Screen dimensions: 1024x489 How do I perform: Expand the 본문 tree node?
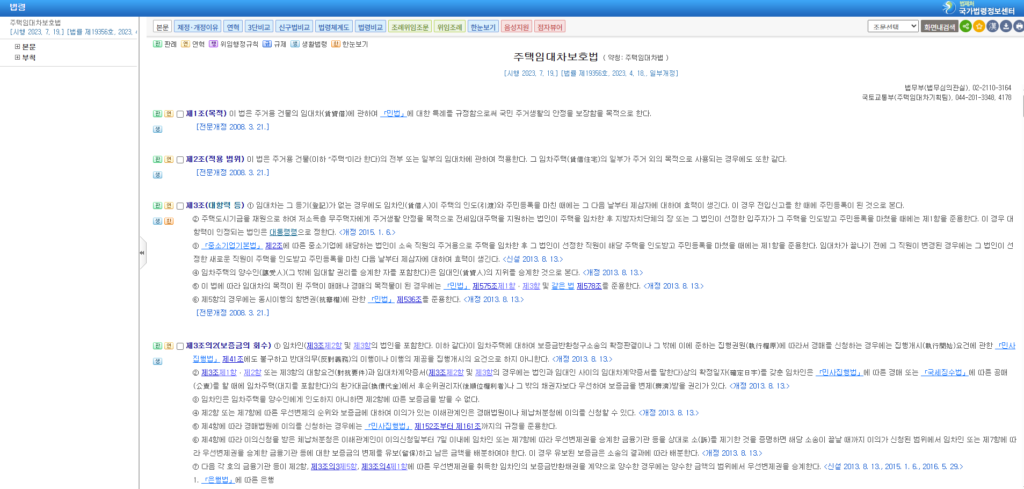18,47
